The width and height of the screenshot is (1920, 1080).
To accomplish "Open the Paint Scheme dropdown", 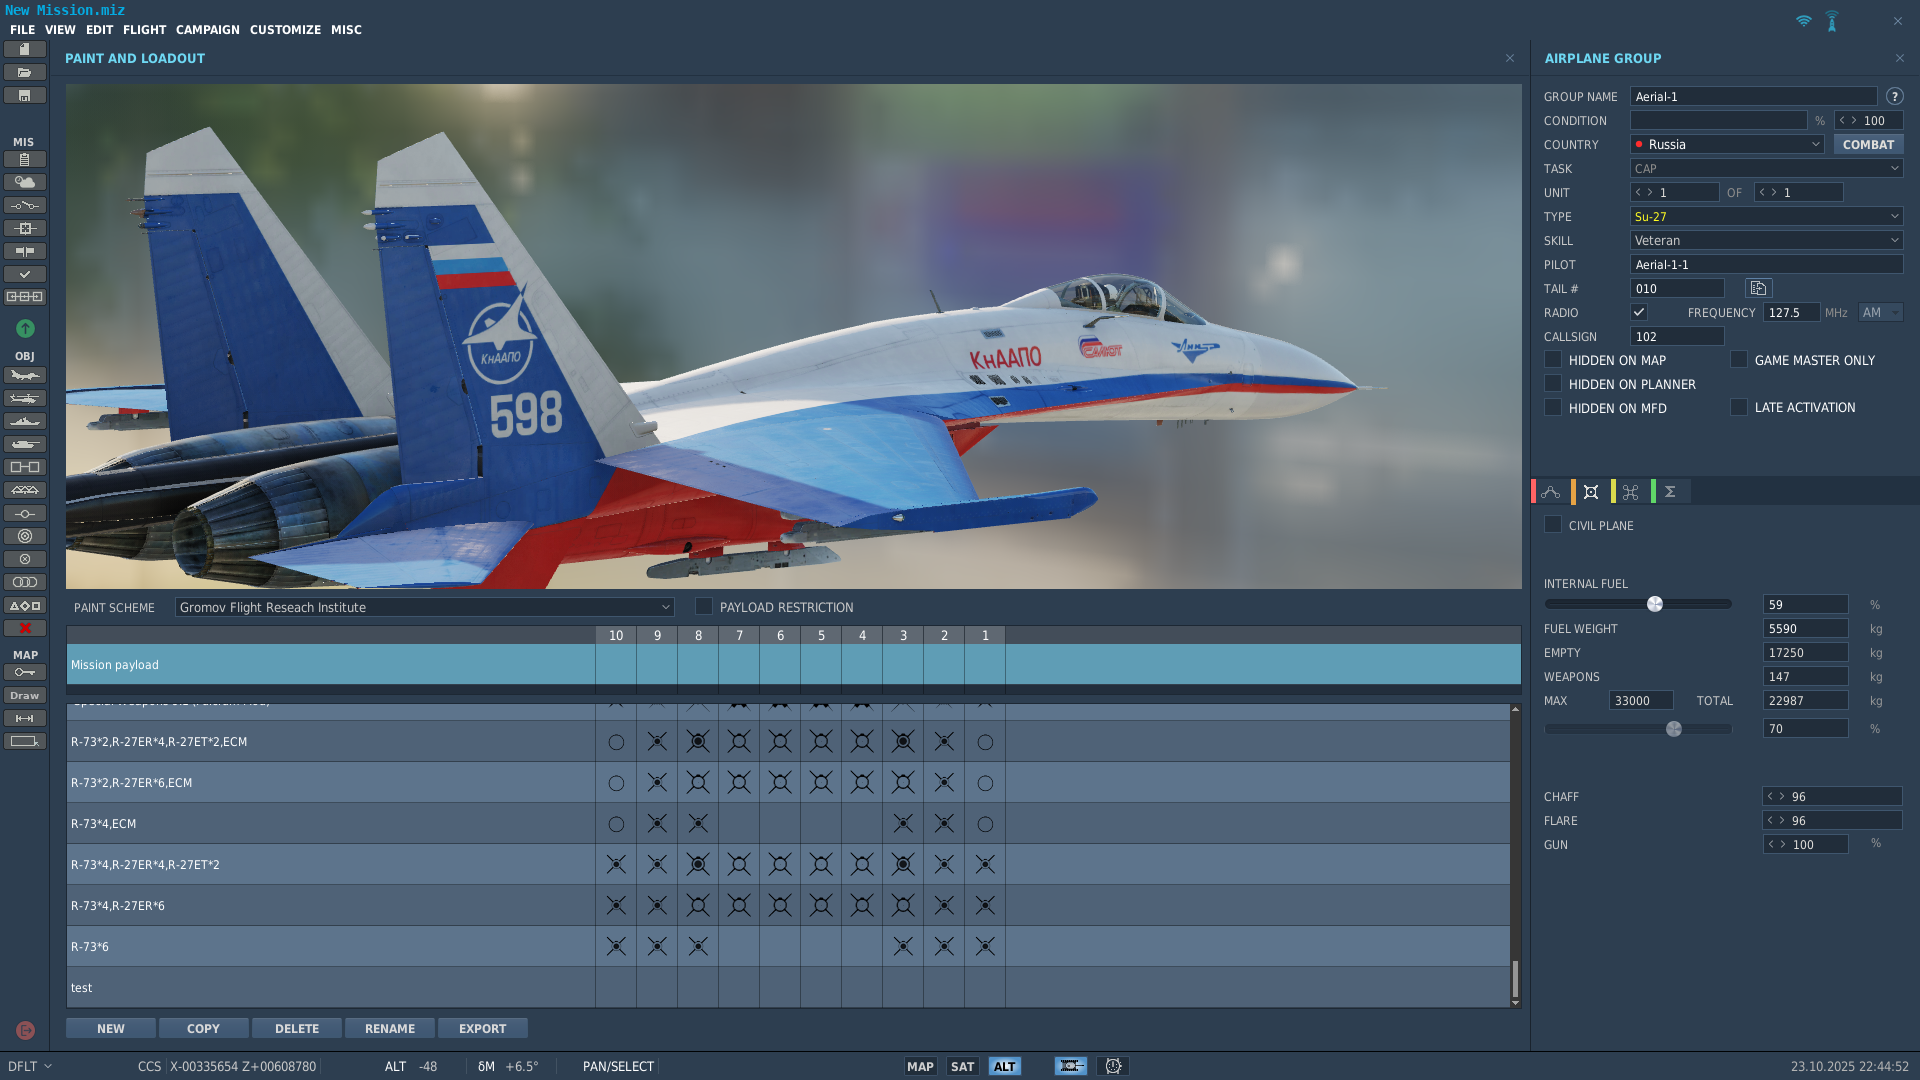I will pyautogui.click(x=424, y=608).
